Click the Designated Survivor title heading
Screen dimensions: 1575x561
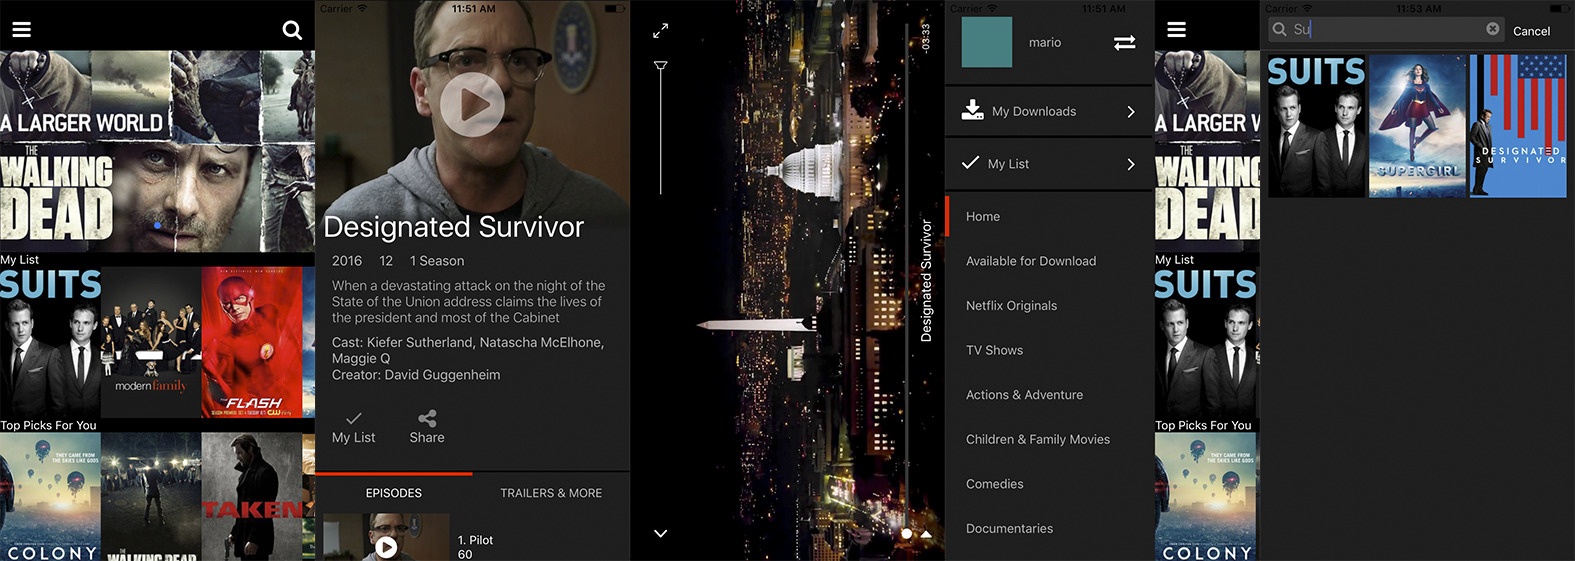point(453,227)
